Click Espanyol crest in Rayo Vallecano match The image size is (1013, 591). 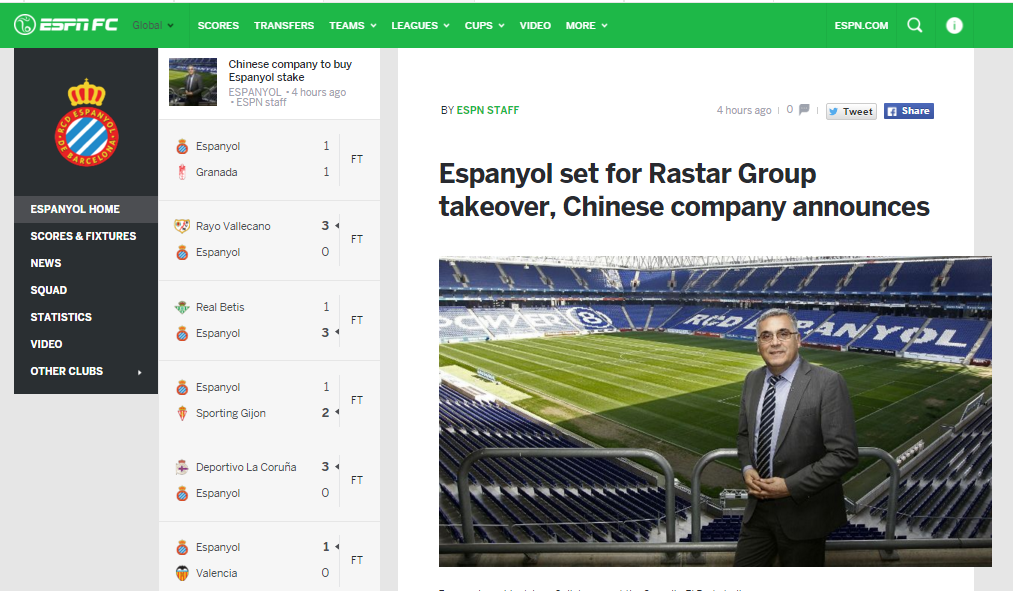coord(182,253)
